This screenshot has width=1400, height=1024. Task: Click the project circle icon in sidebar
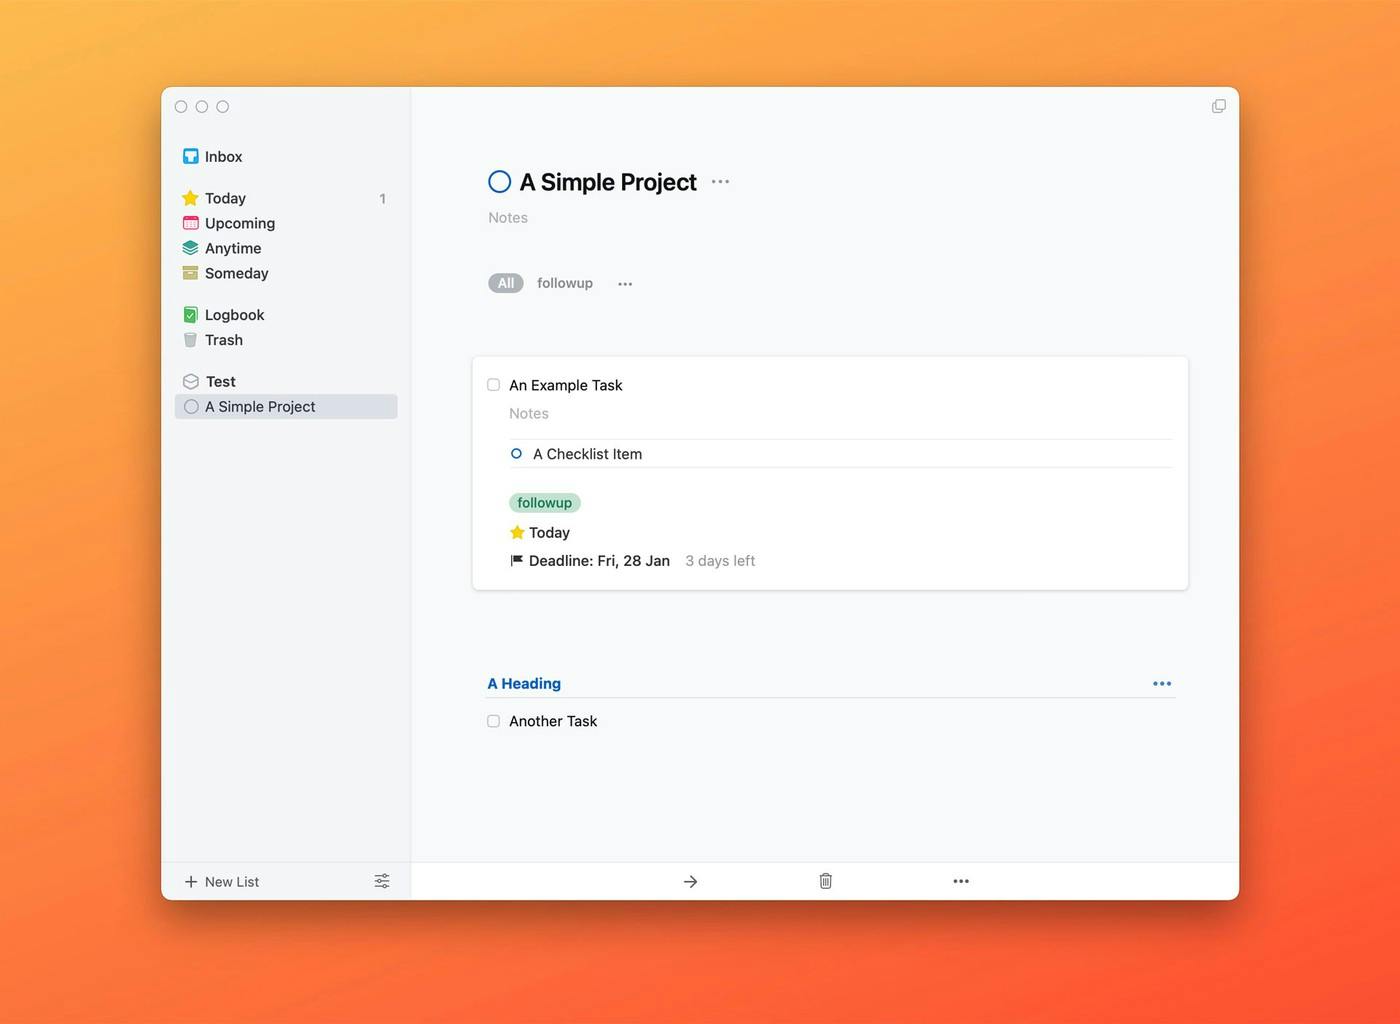[x=191, y=406]
